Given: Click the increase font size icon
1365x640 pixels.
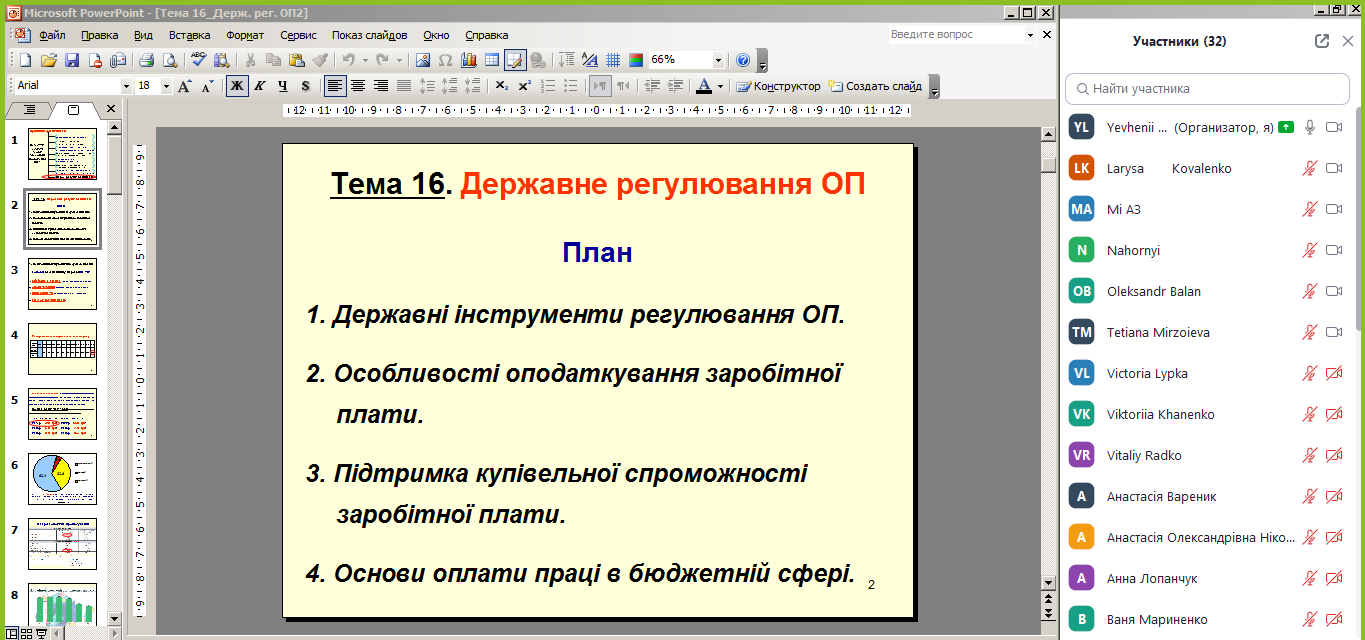Looking at the screenshot, I should click(x=185, y=86).
